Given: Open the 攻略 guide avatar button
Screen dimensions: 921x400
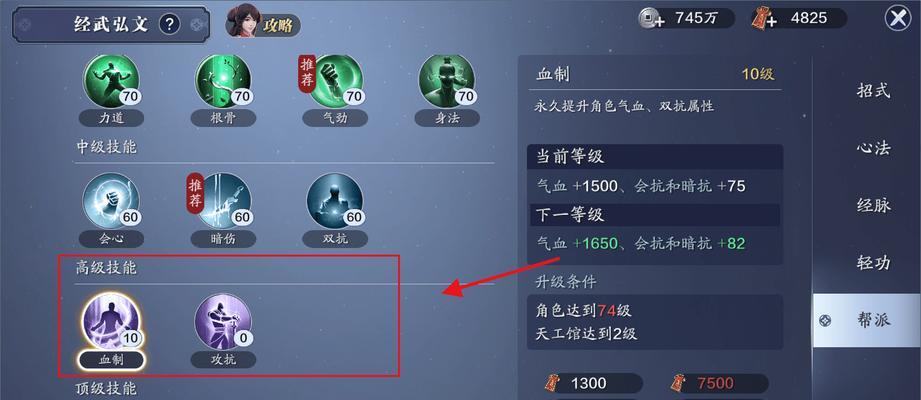Looking at the screenshot, I should [263, 22].
